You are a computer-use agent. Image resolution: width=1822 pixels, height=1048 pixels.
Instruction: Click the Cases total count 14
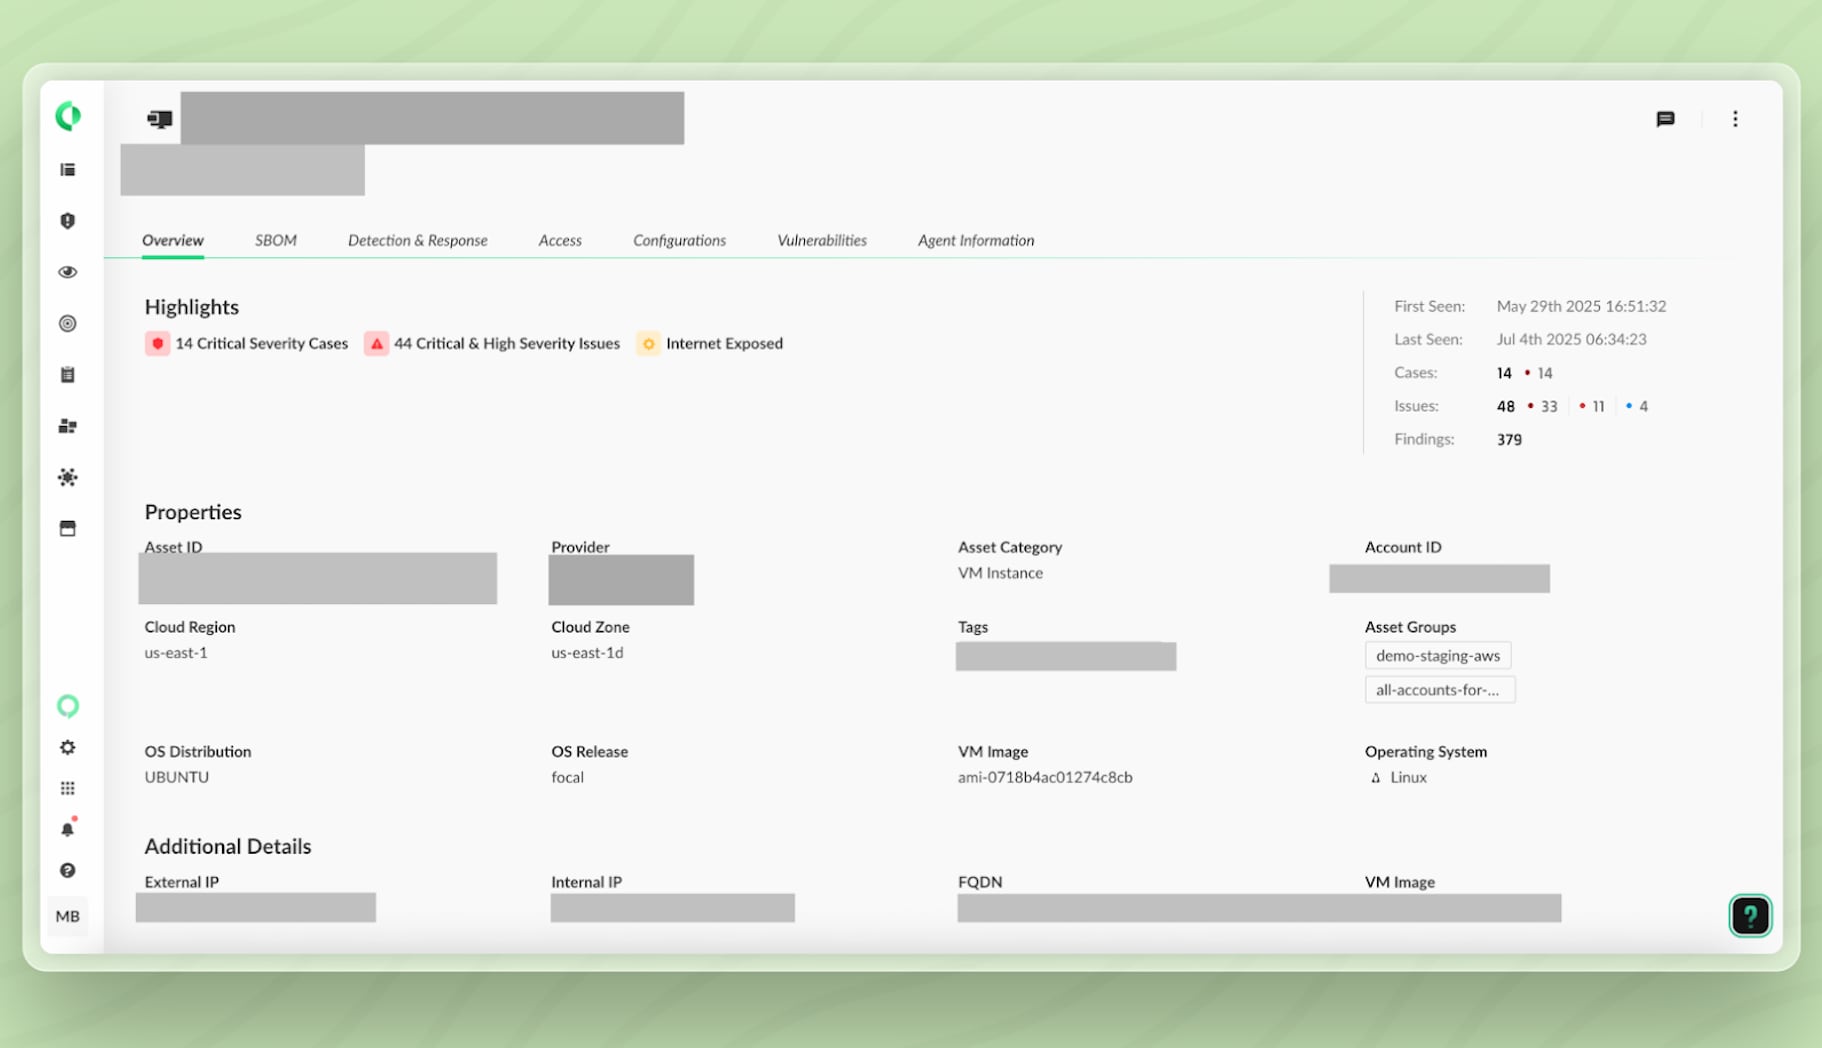coord(1504,373)
